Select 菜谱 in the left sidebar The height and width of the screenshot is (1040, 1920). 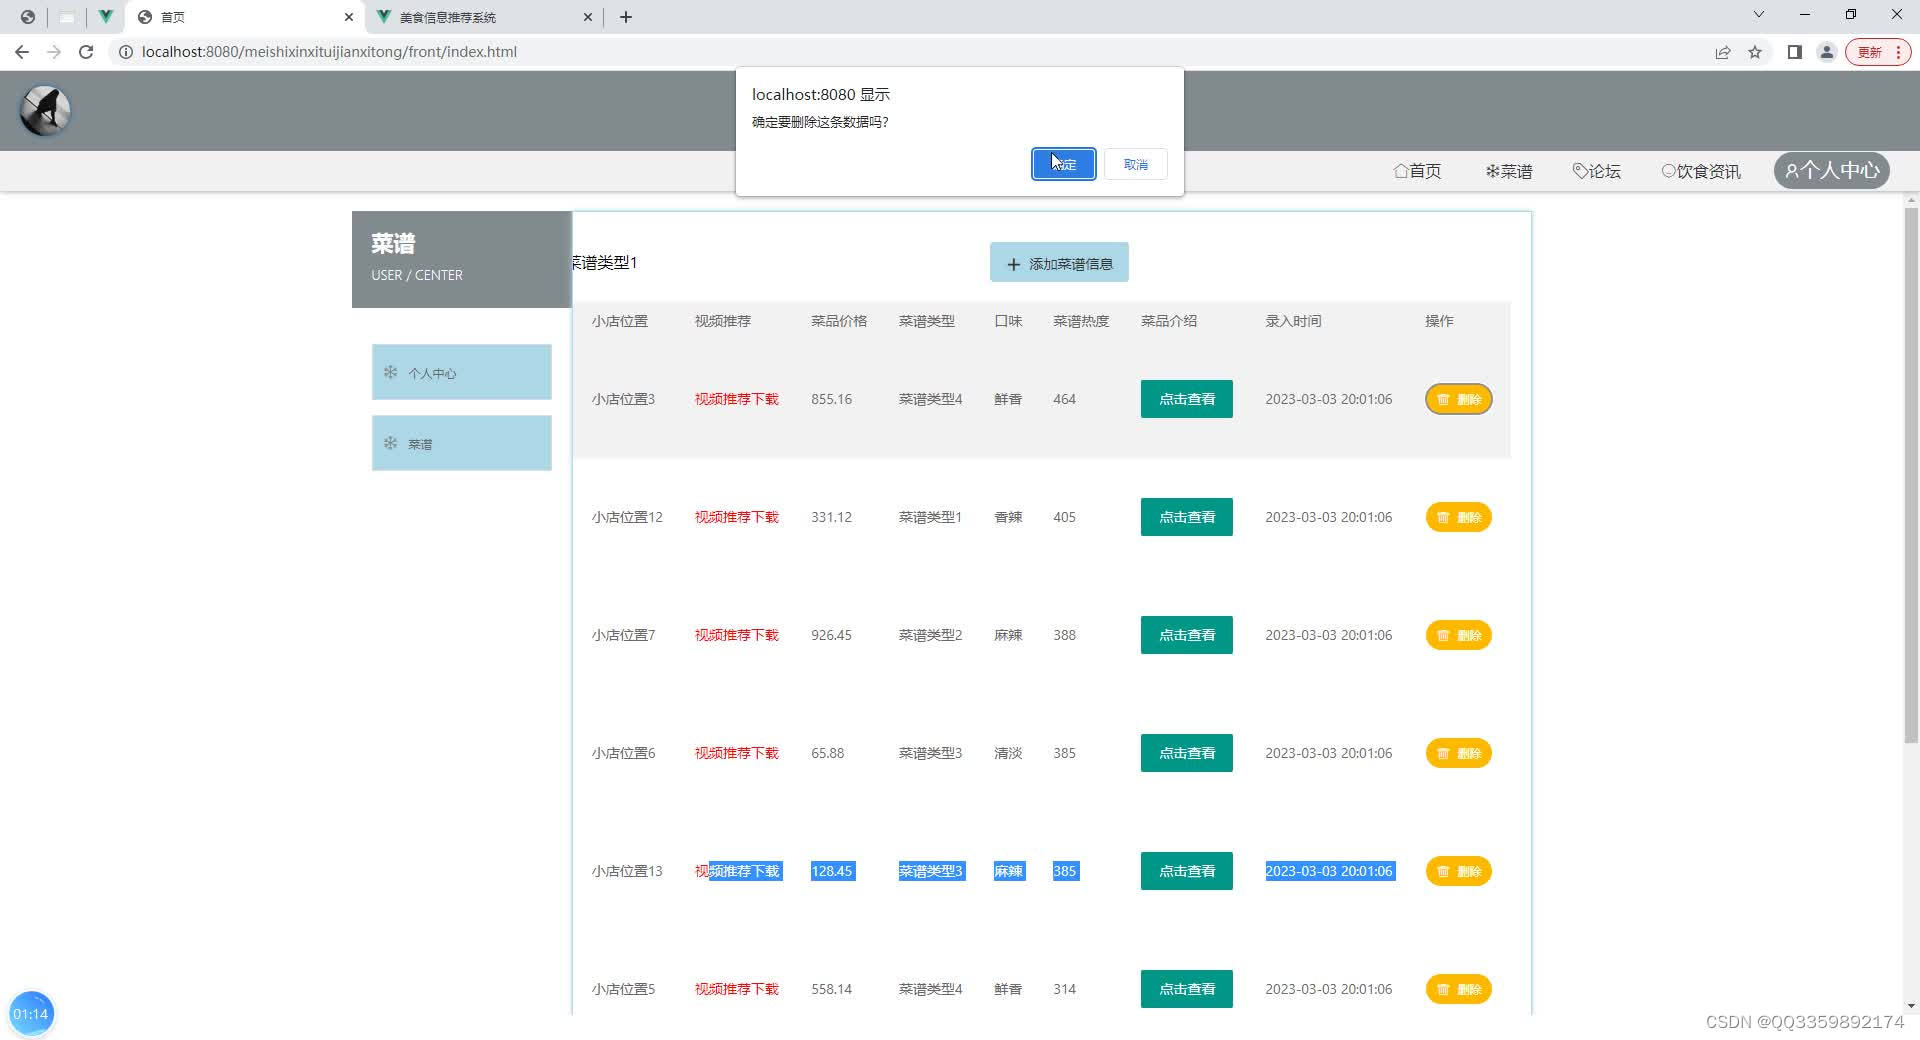click(462, 443)
